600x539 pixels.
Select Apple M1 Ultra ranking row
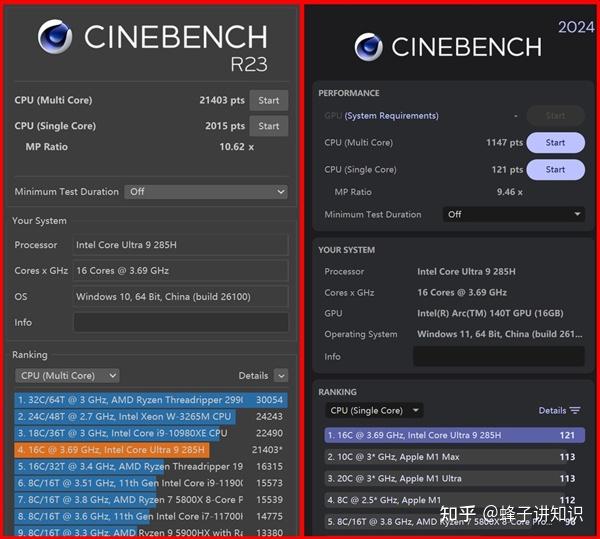point(455,479)
